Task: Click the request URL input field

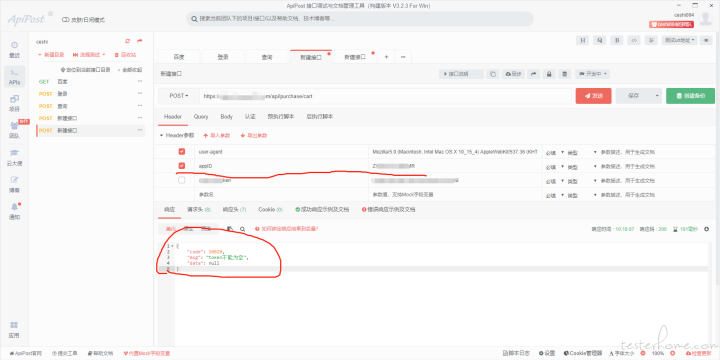Action: tap(386, 96)
